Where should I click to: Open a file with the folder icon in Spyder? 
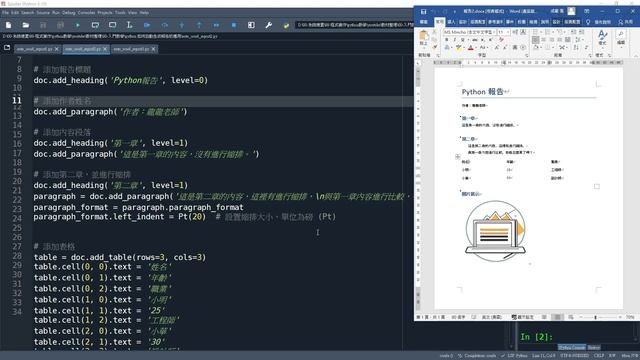26,25
